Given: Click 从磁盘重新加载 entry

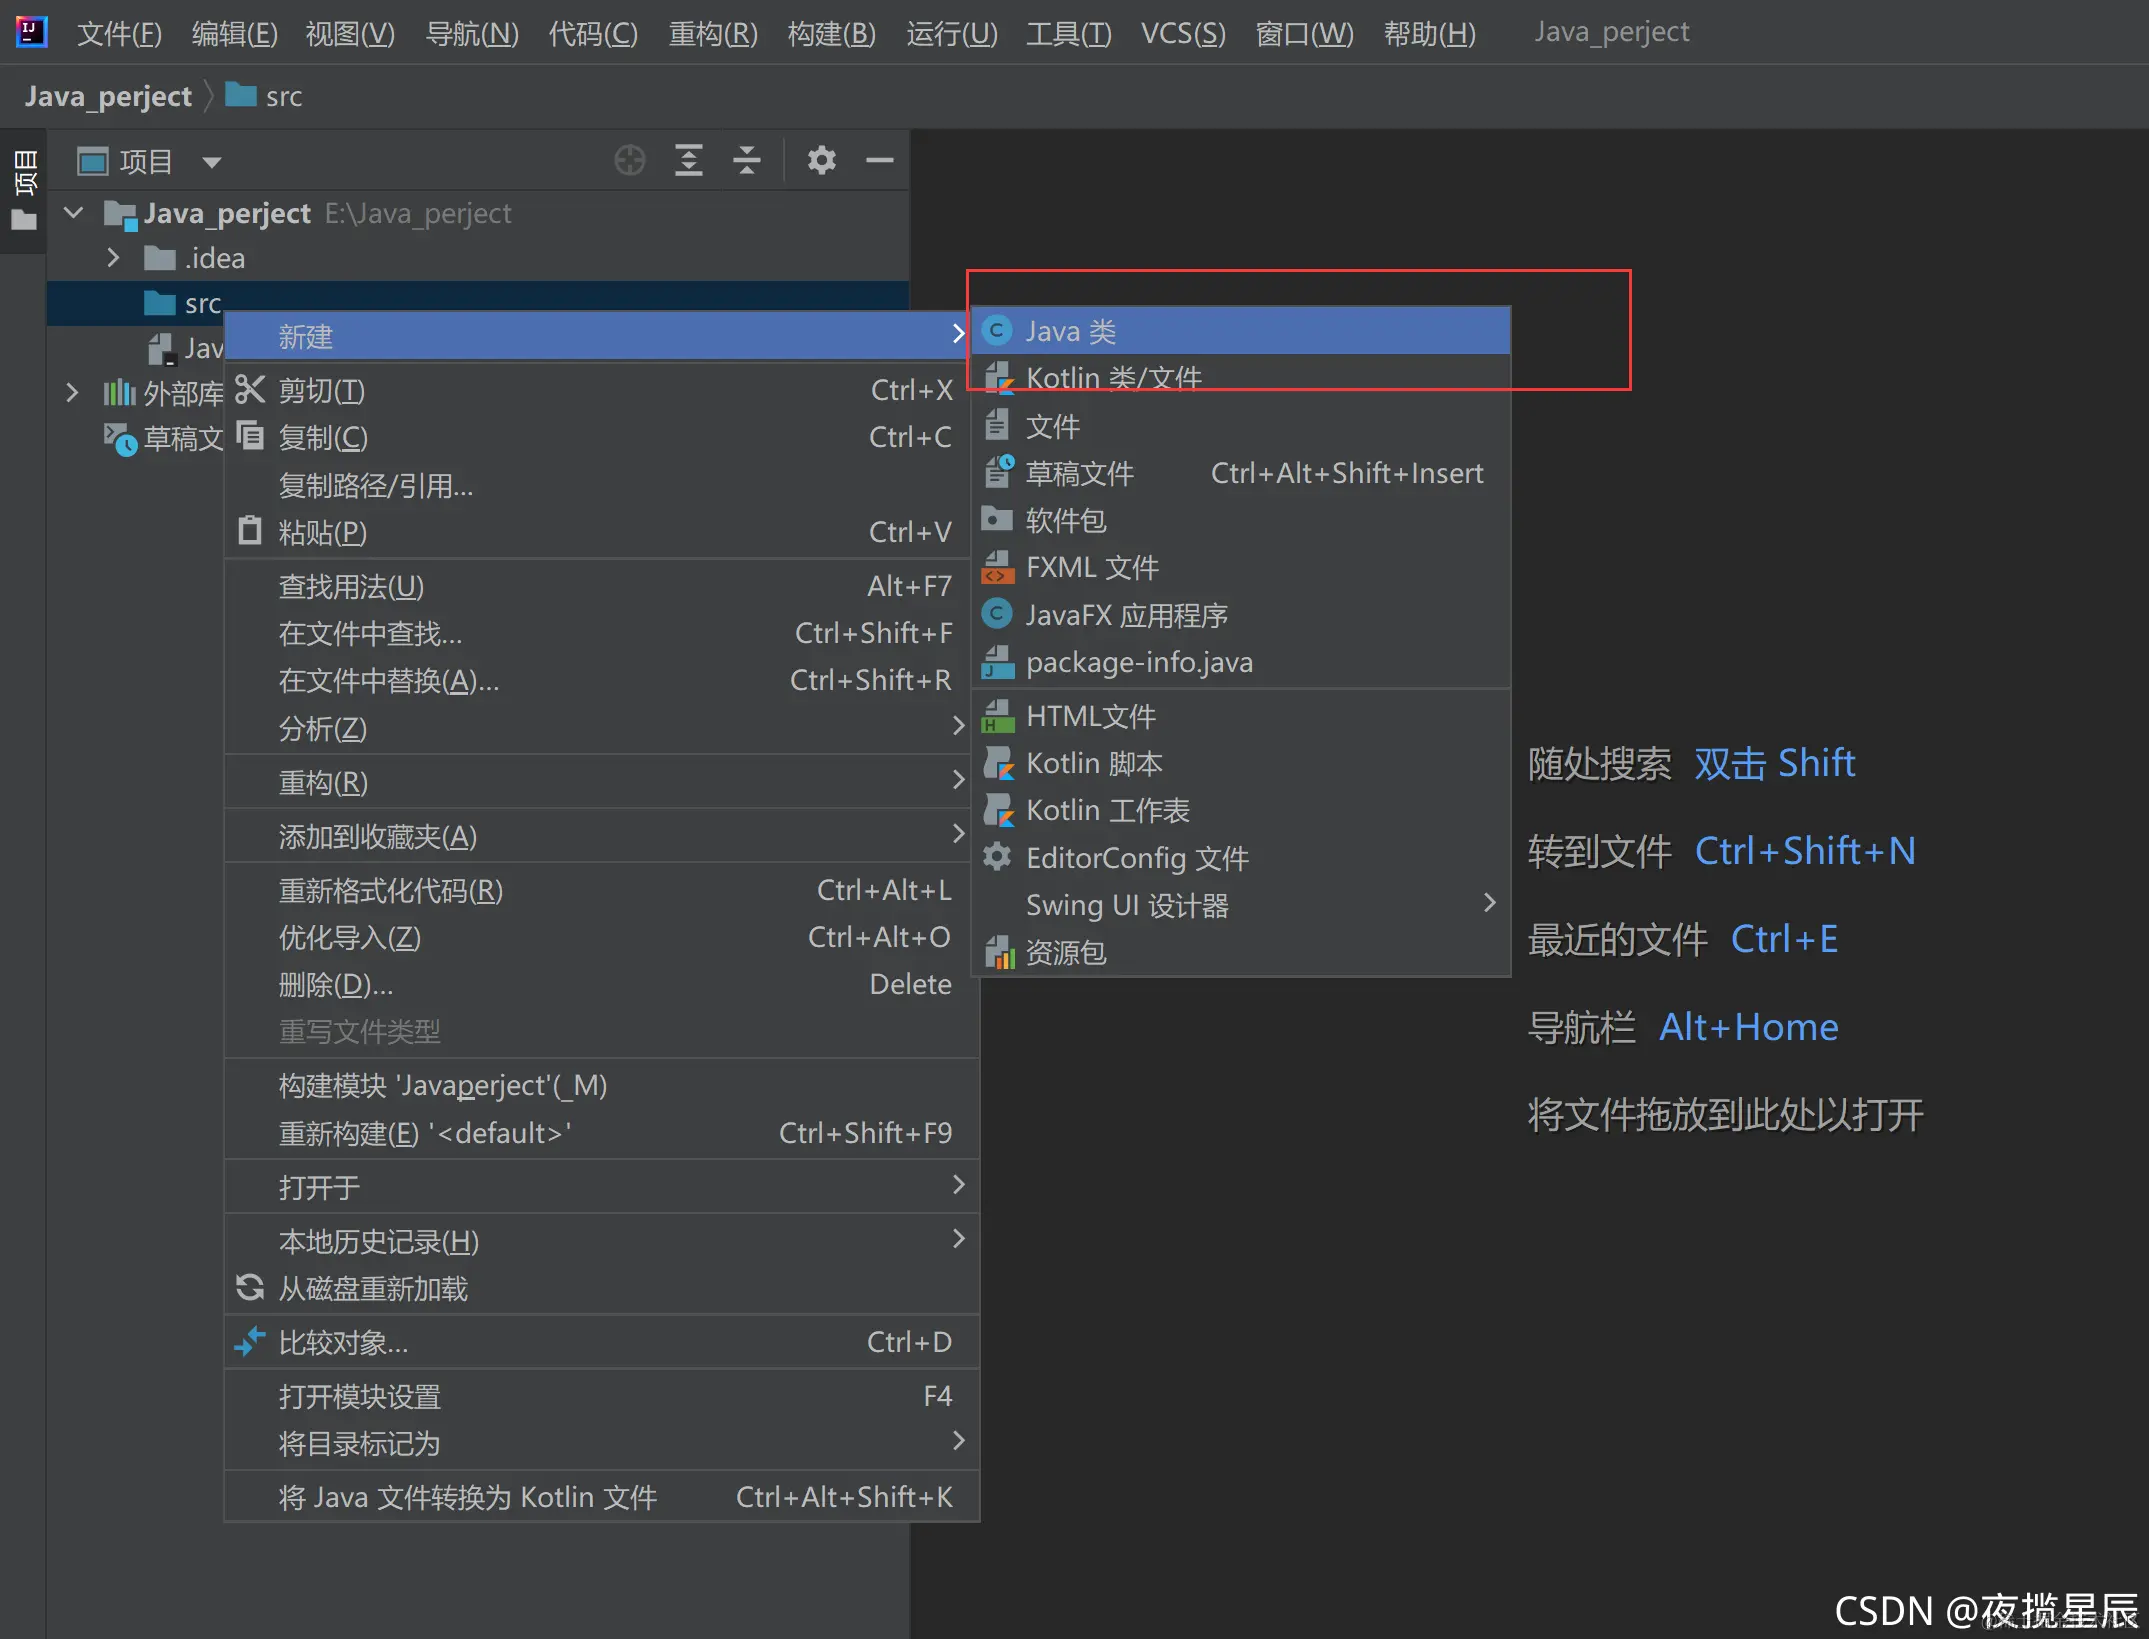Looking at the screenshot, I should tap(372, 1289).
